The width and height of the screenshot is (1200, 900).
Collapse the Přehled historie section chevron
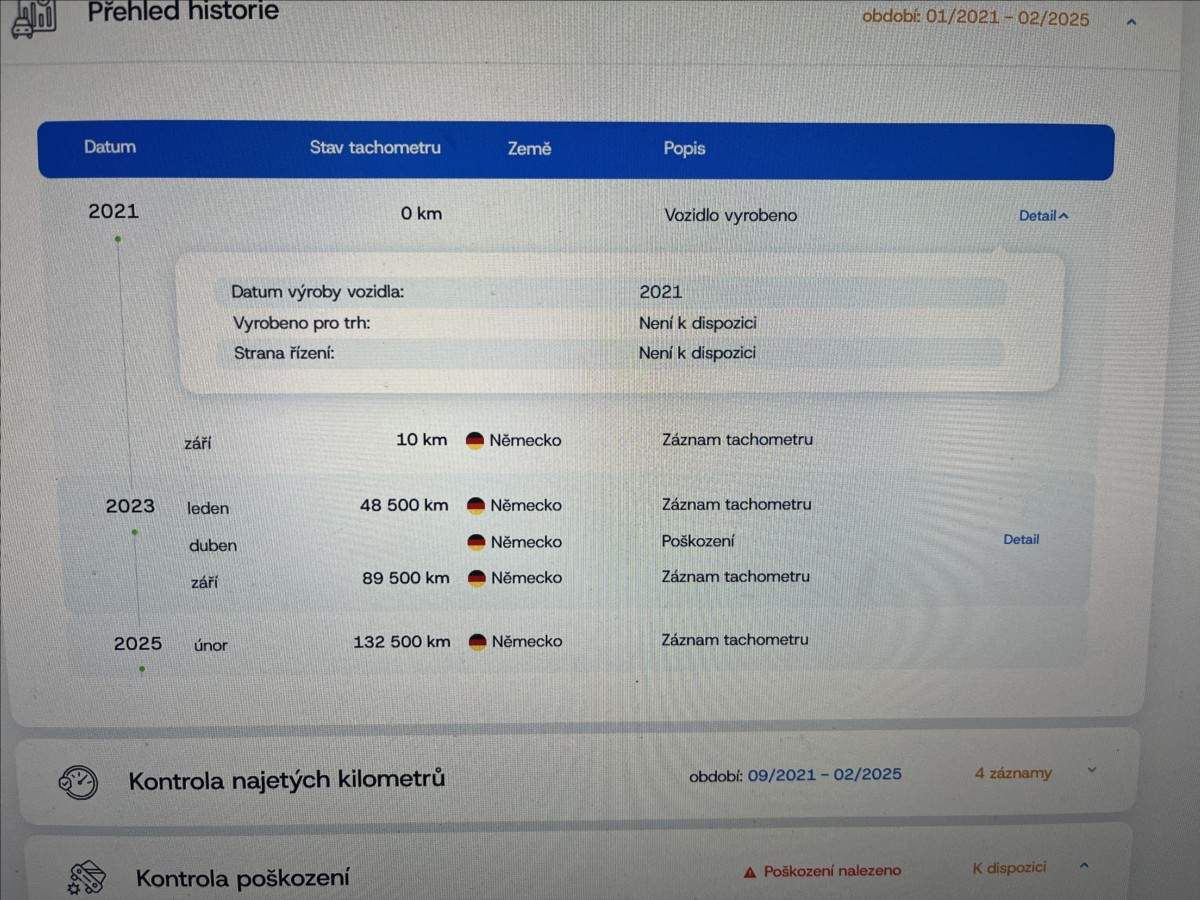coord(1131,20)
